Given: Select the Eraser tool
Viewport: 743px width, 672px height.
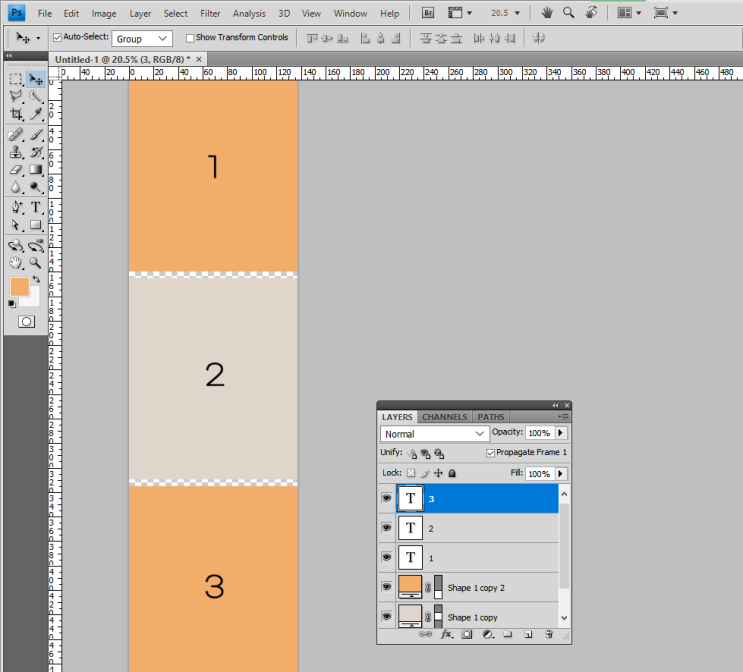Looking at the screenshot, I should (x=16, y=170).
